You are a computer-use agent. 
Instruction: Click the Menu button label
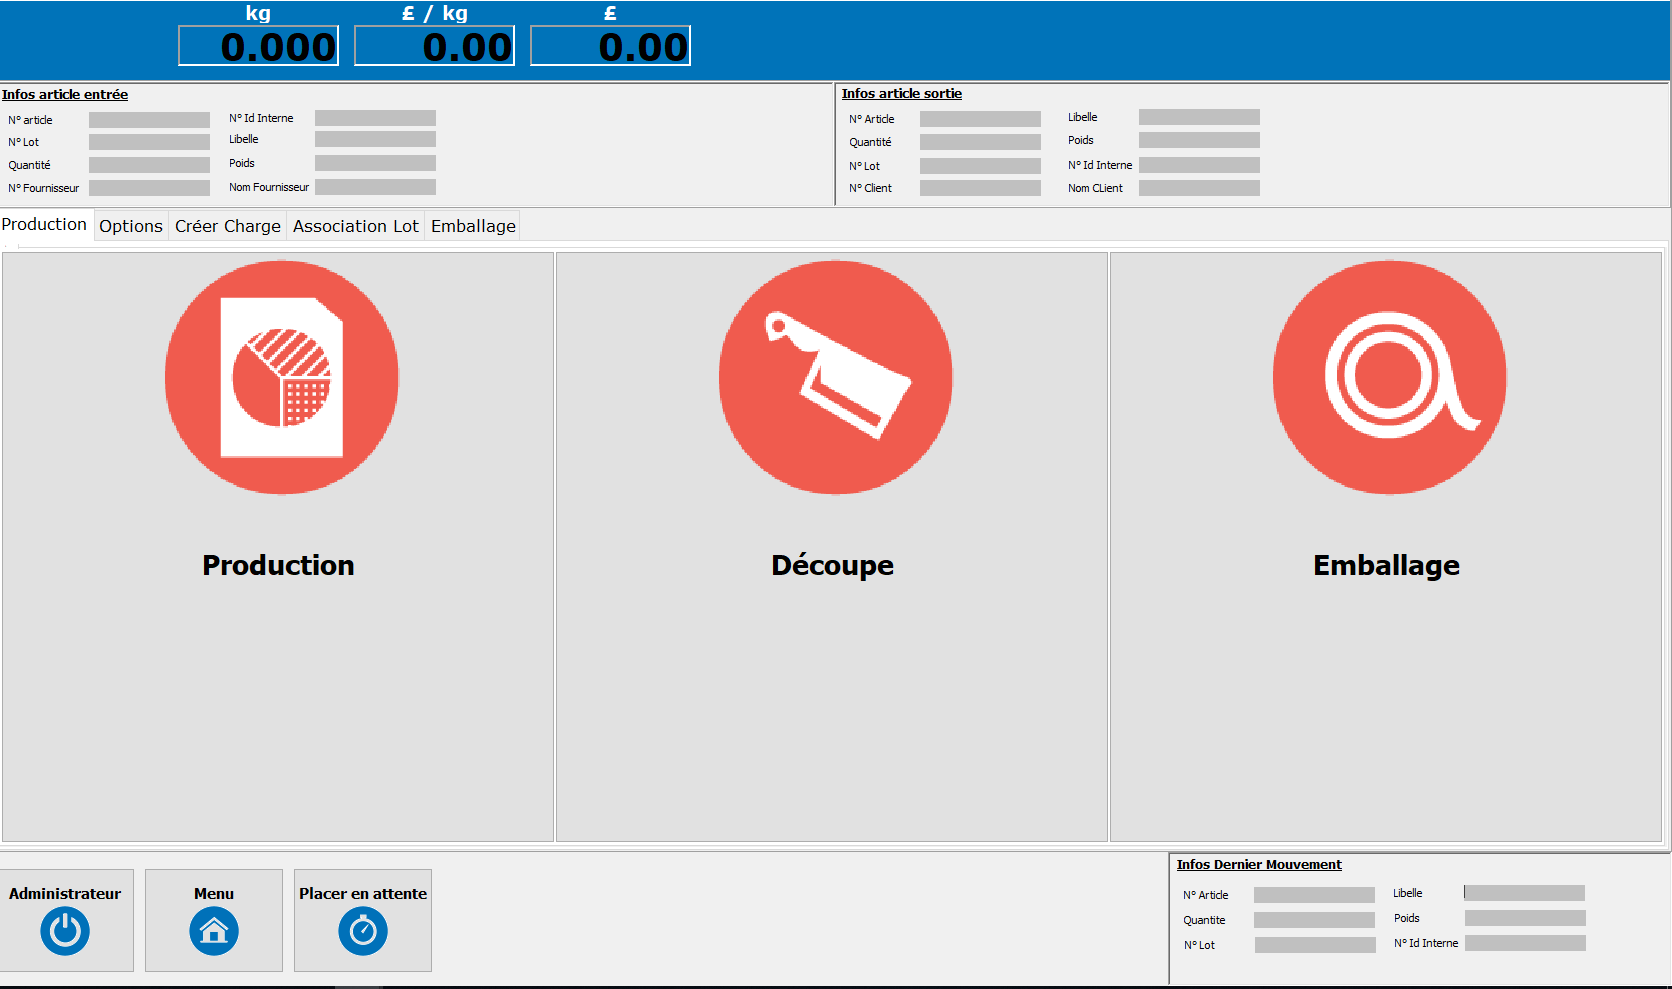[214, 893]
